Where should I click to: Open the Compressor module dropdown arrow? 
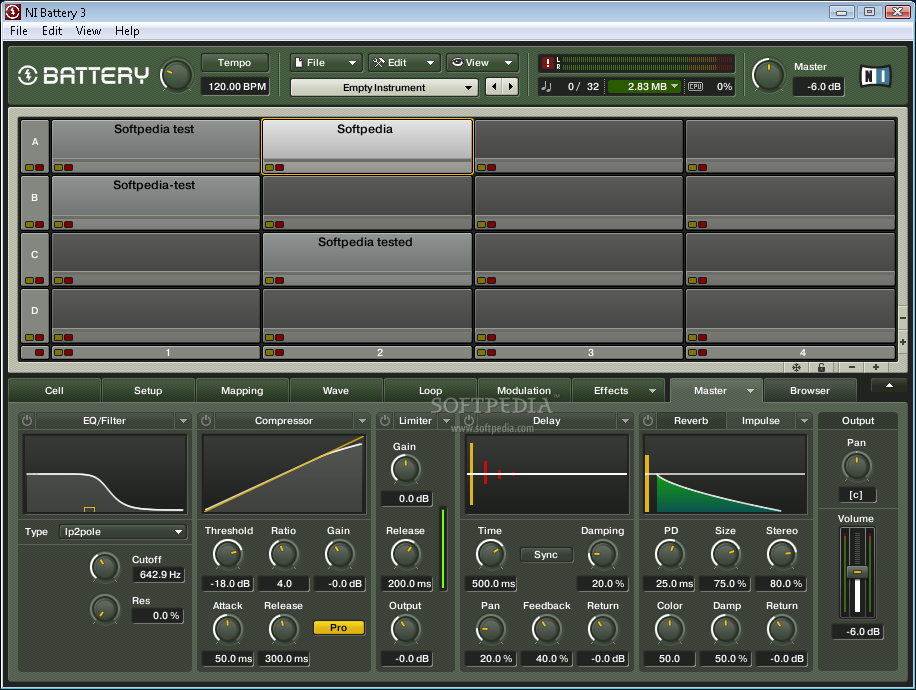point(362,421)
